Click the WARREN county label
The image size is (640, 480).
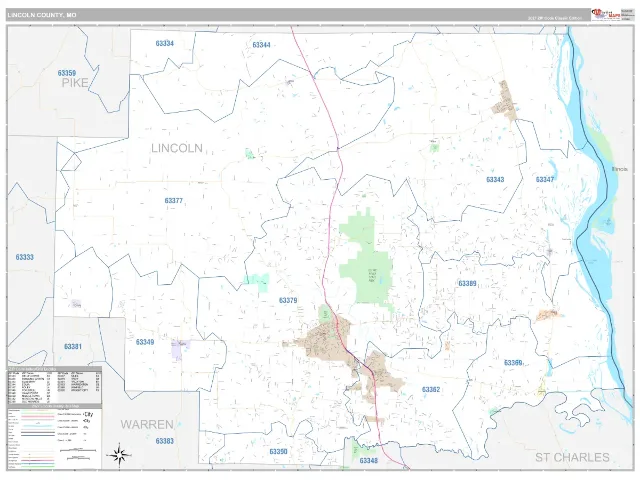click(147, 424)
